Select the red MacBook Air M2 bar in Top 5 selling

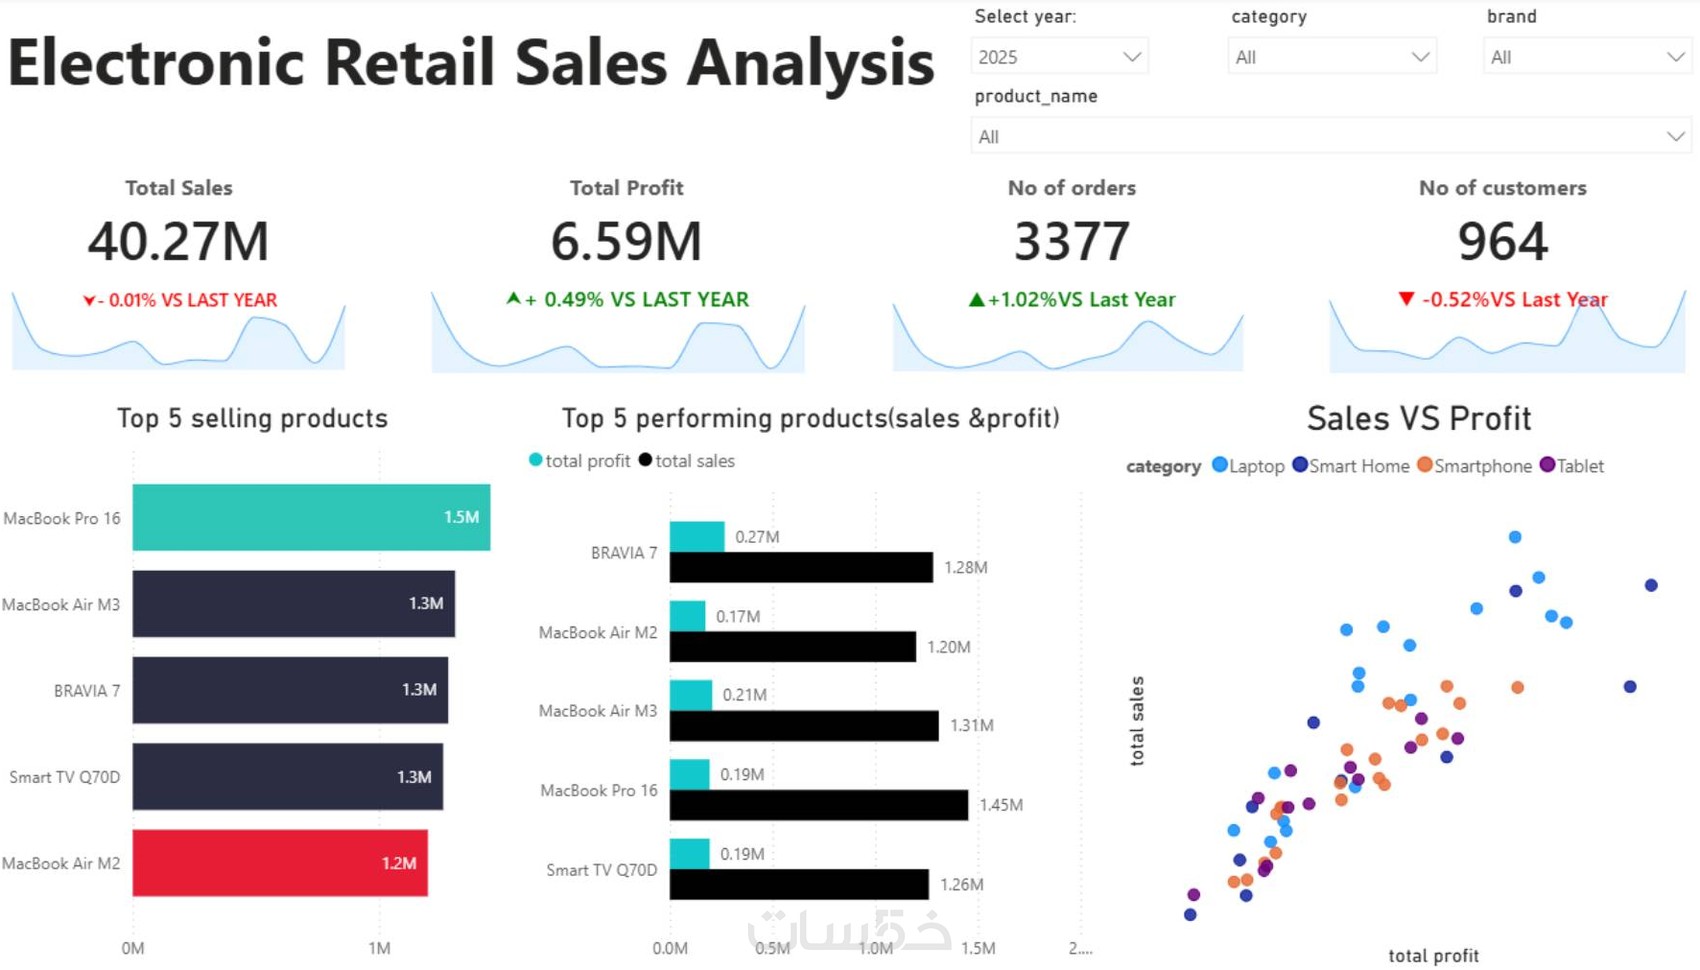(280, 863)
